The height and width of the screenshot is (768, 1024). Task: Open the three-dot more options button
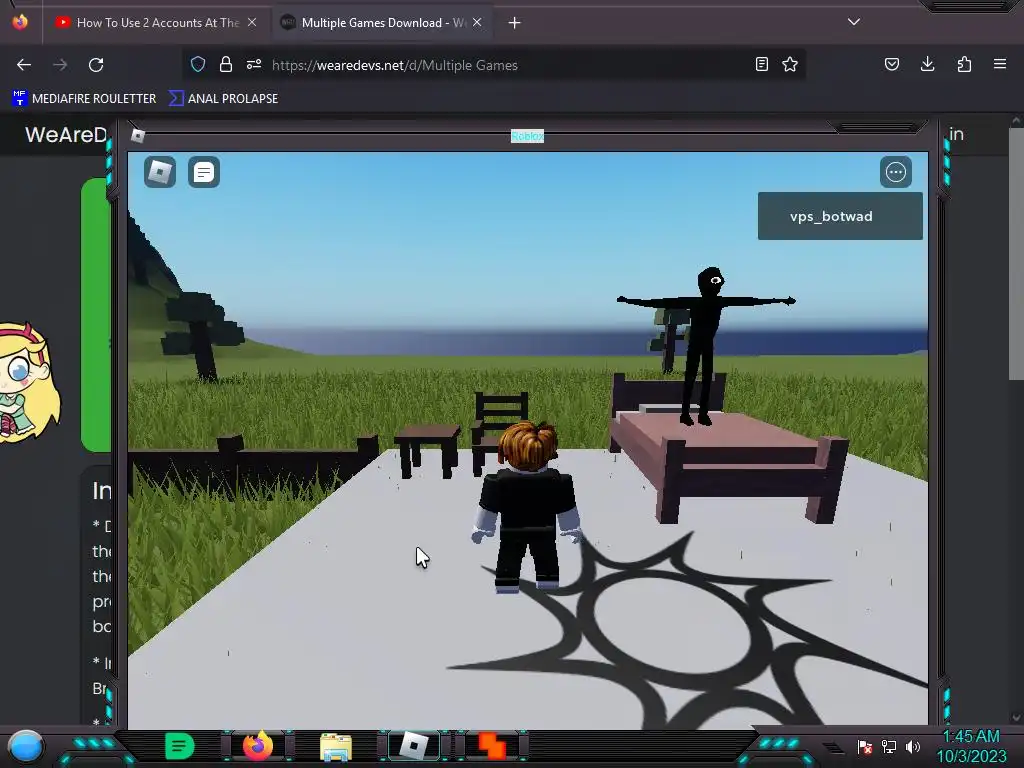pos(895,172)
